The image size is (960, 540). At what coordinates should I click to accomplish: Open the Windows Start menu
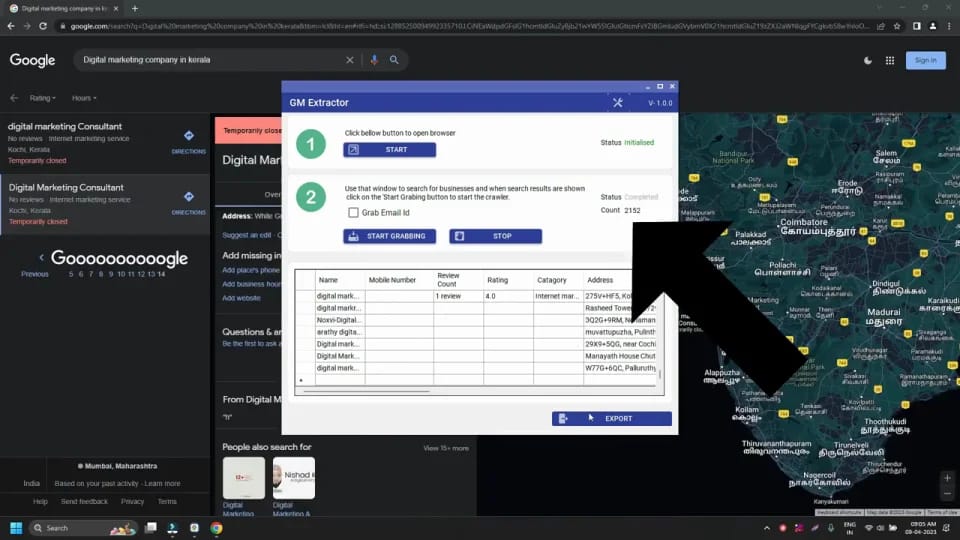(17, 528)
